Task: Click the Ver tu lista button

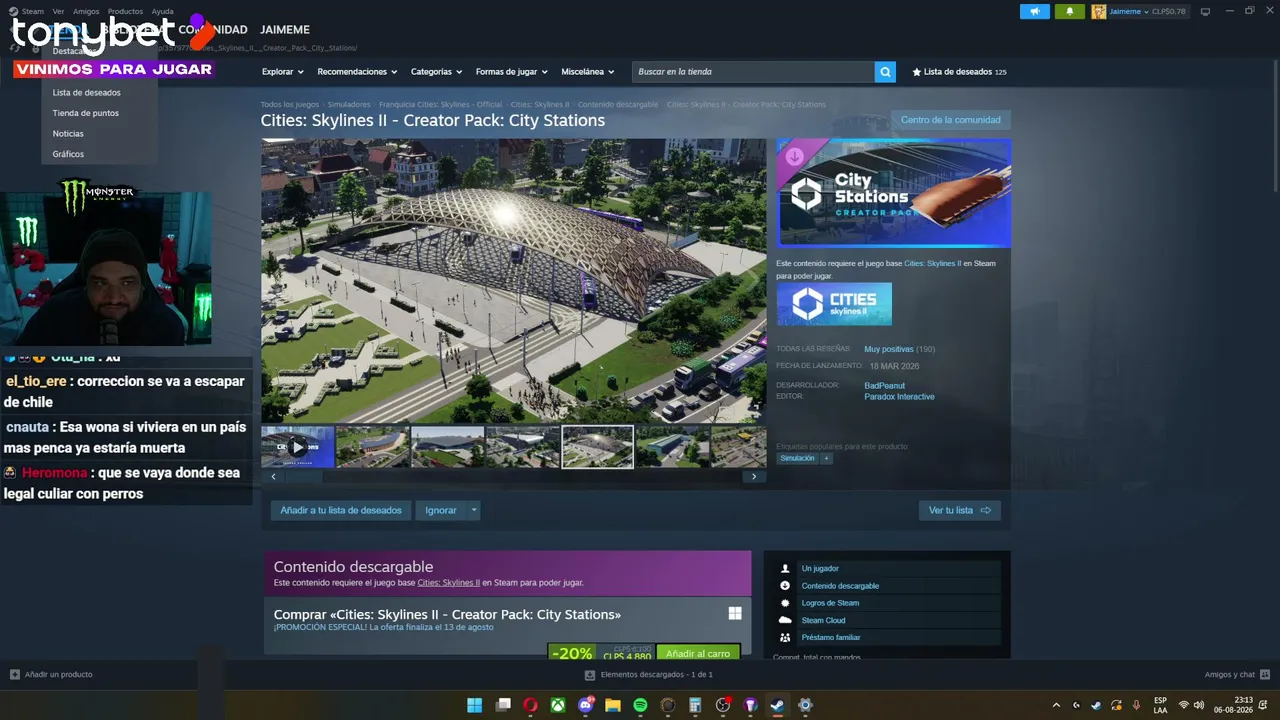Action: [960, 510]
